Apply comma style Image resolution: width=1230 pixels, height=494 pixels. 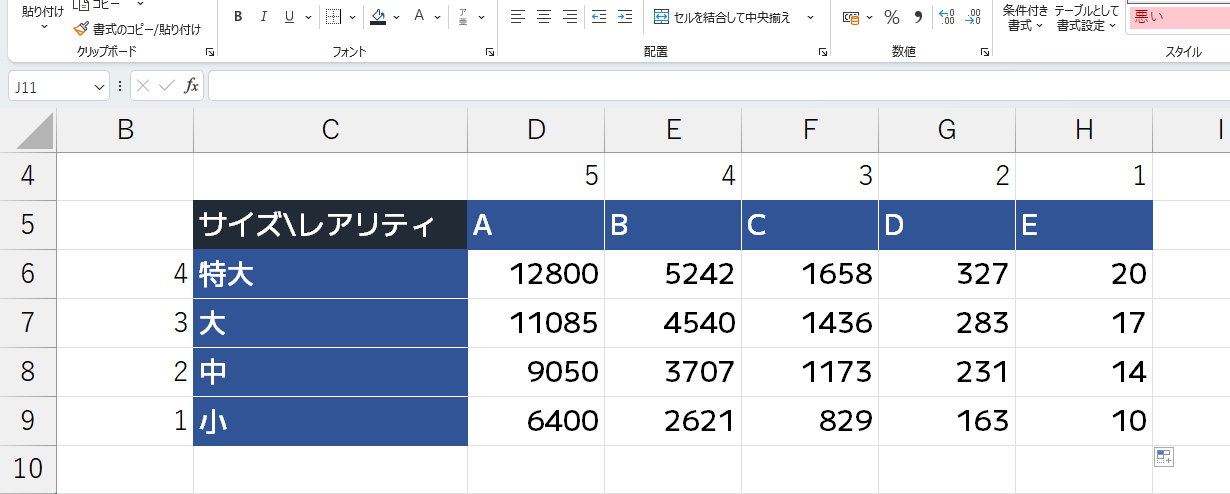point(918,17)
